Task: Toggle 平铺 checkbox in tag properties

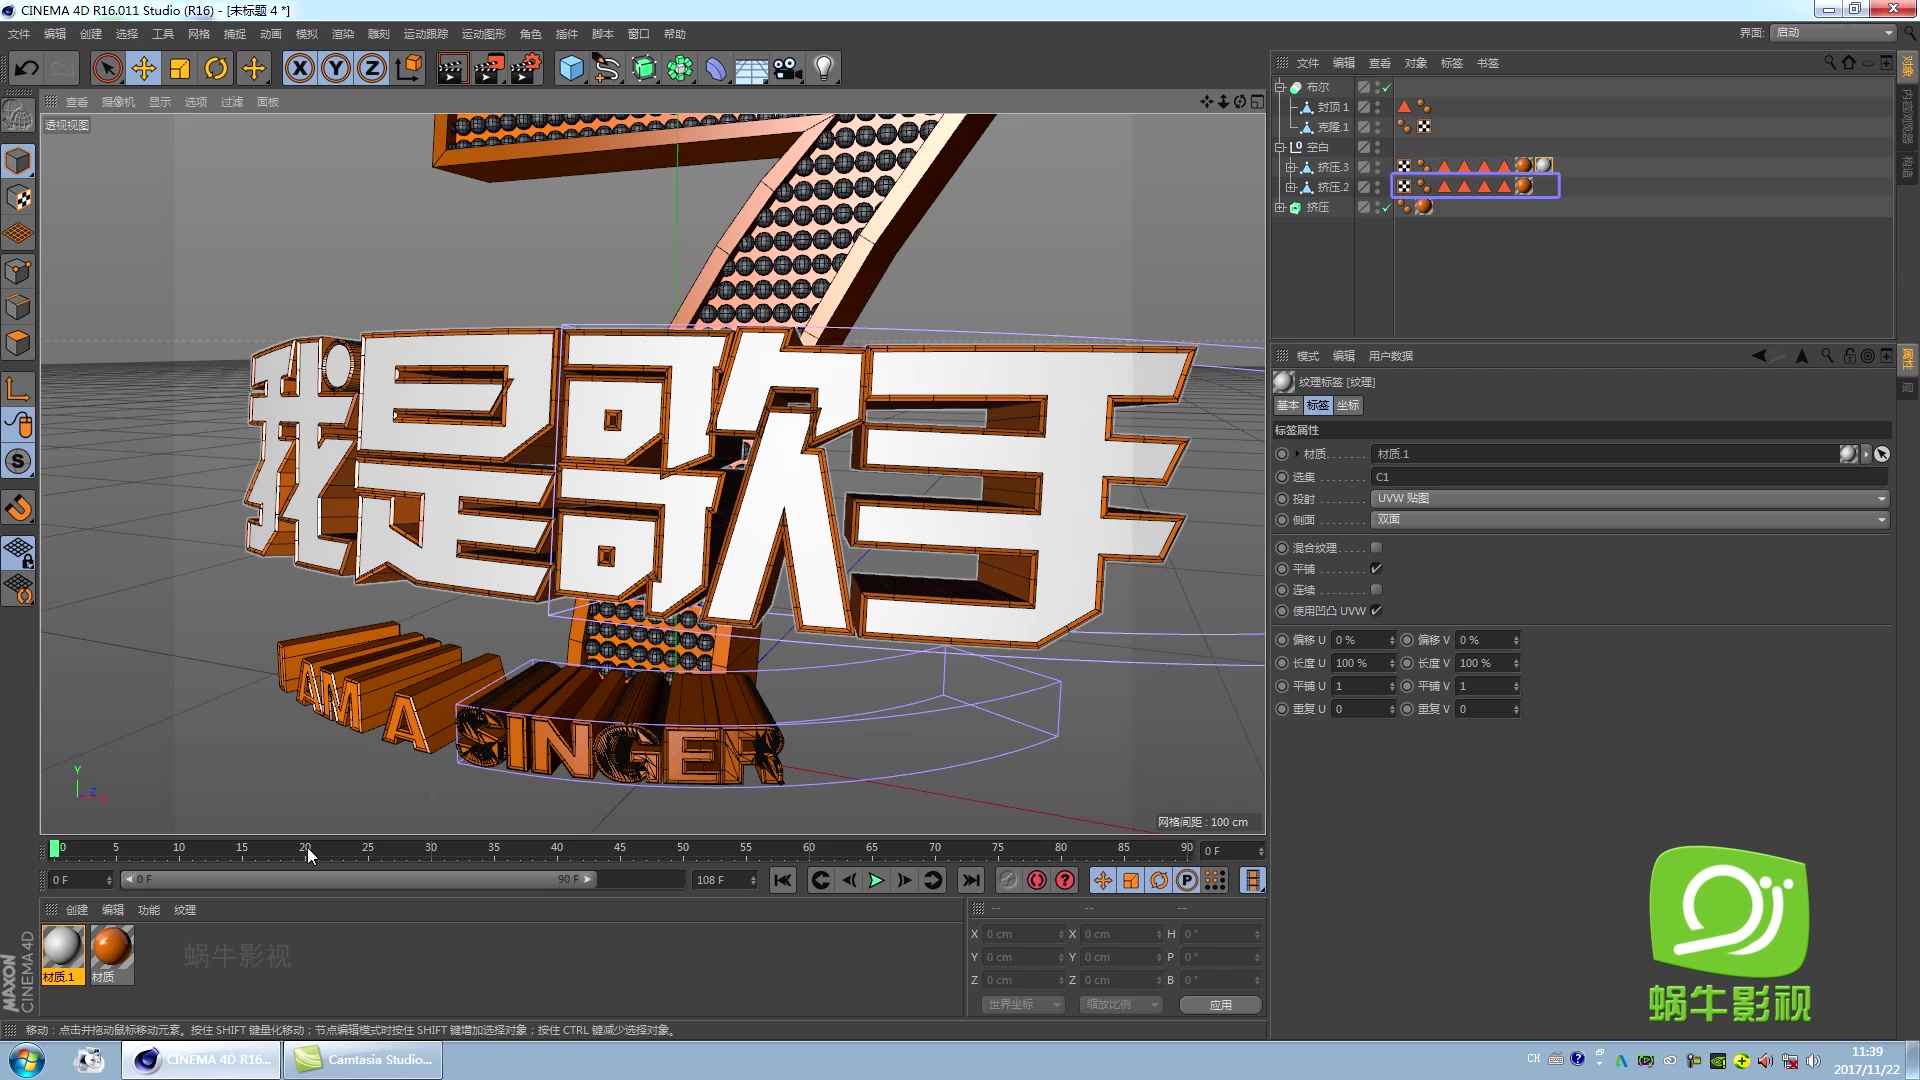Action: click(1377, 568)
